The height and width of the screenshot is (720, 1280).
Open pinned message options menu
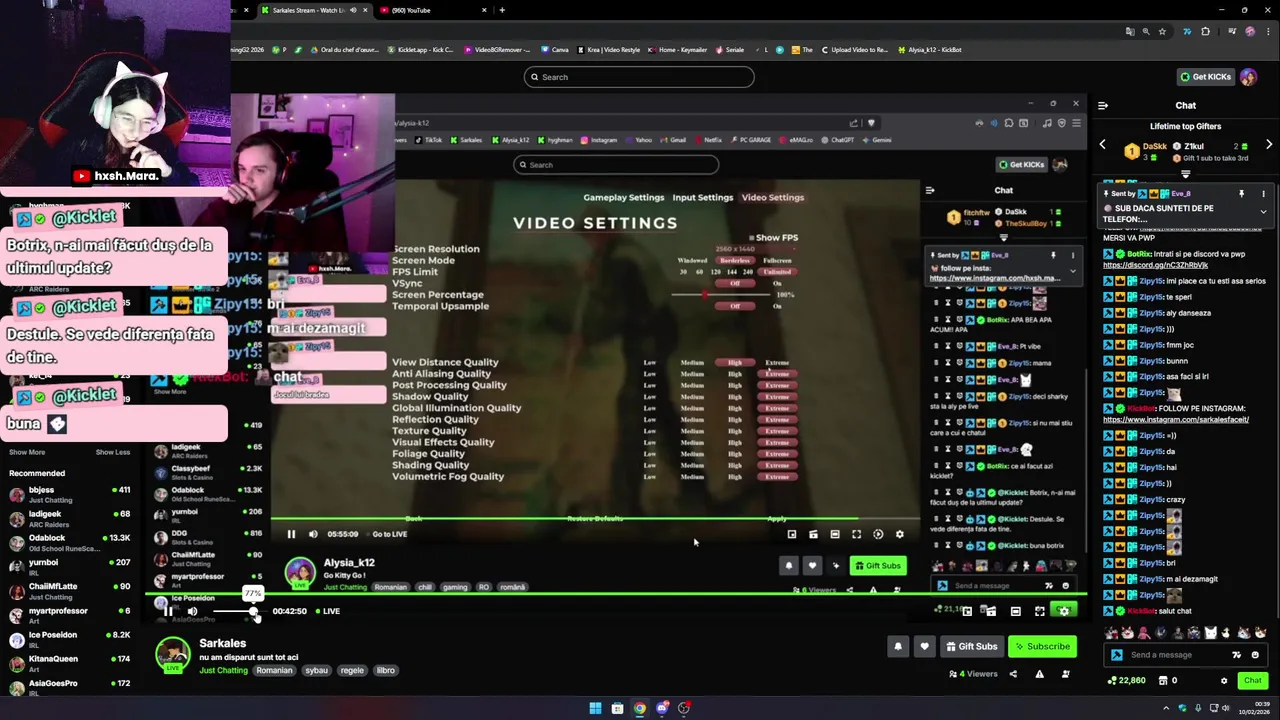click(1263, 194)
